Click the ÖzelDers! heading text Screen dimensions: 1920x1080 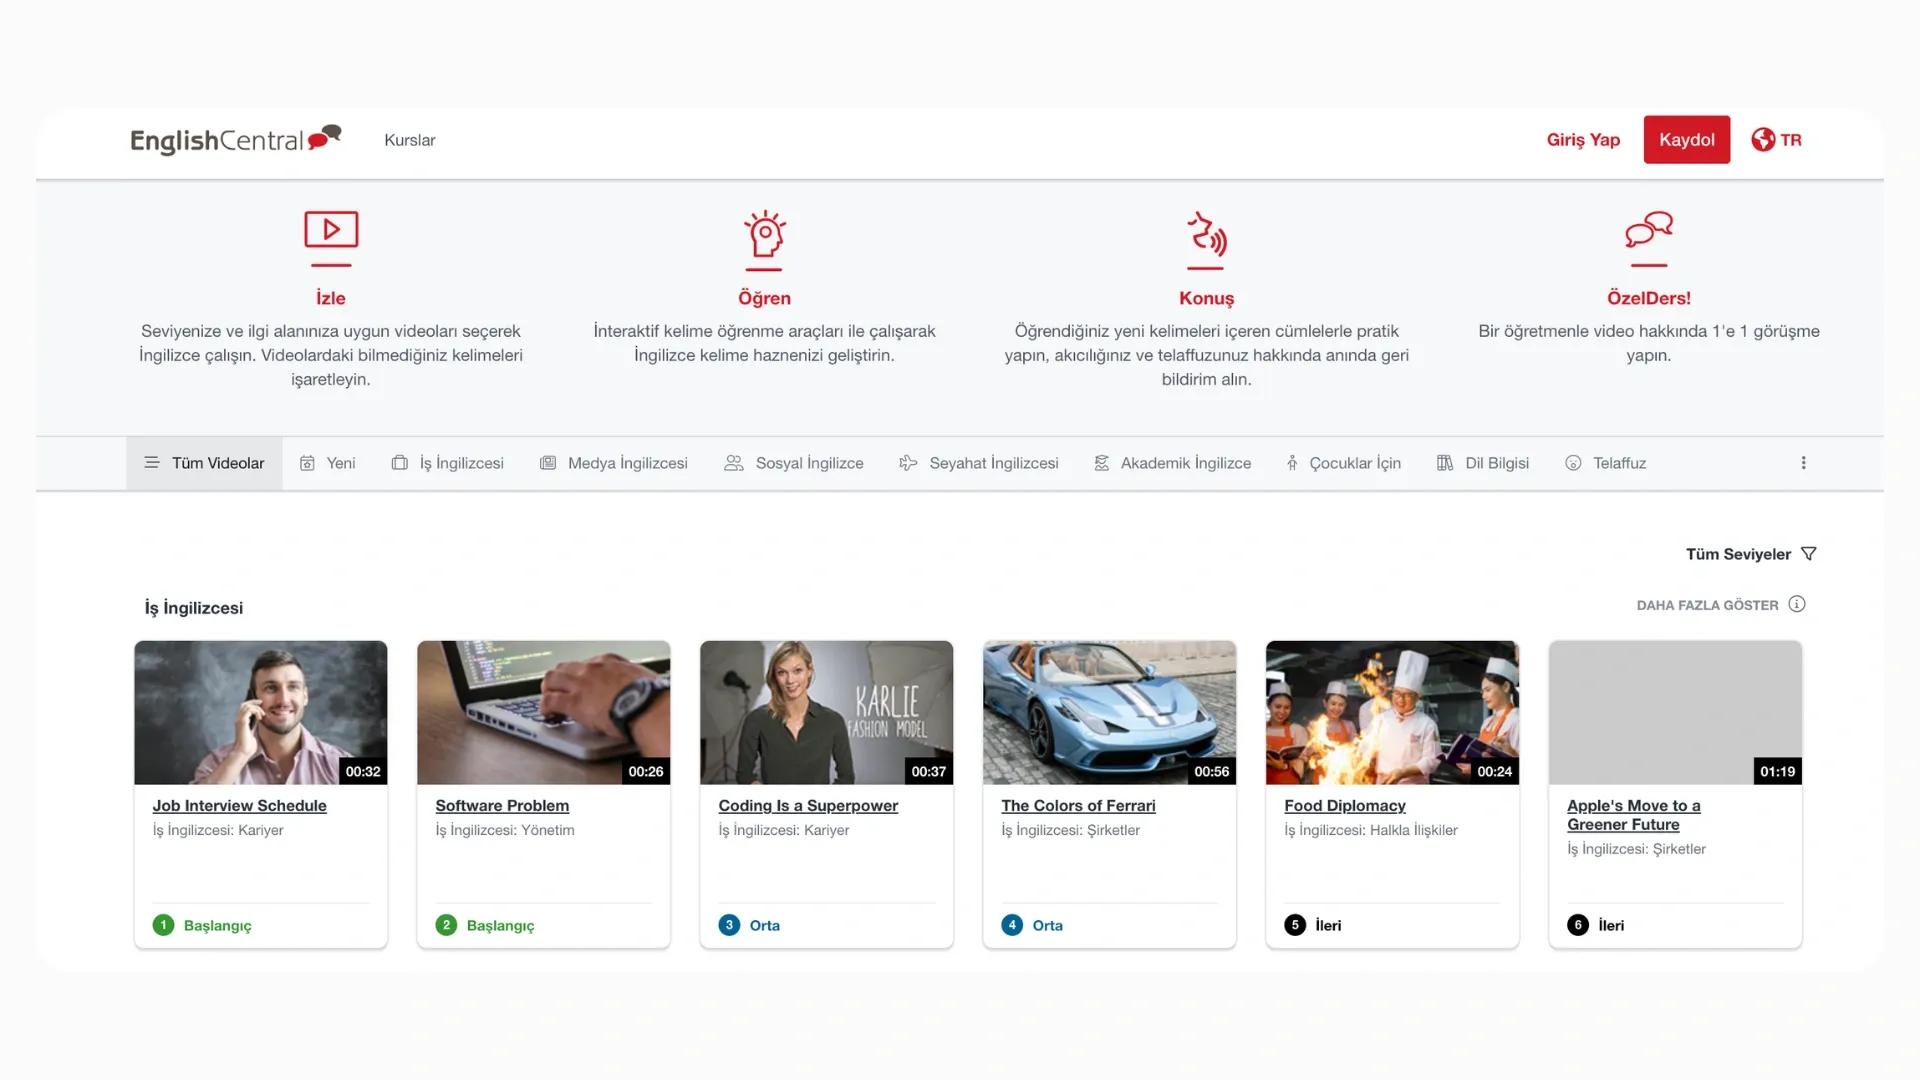coord(1649,298)
